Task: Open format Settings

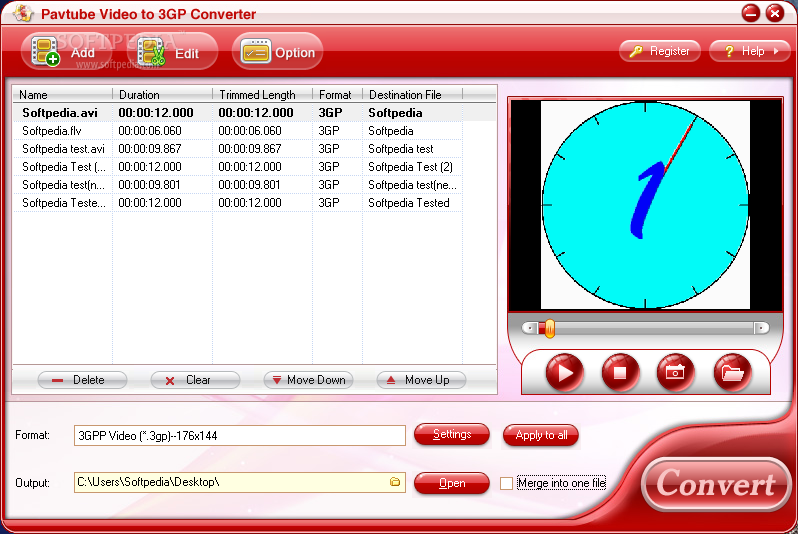Action: [x=452, y=434]
